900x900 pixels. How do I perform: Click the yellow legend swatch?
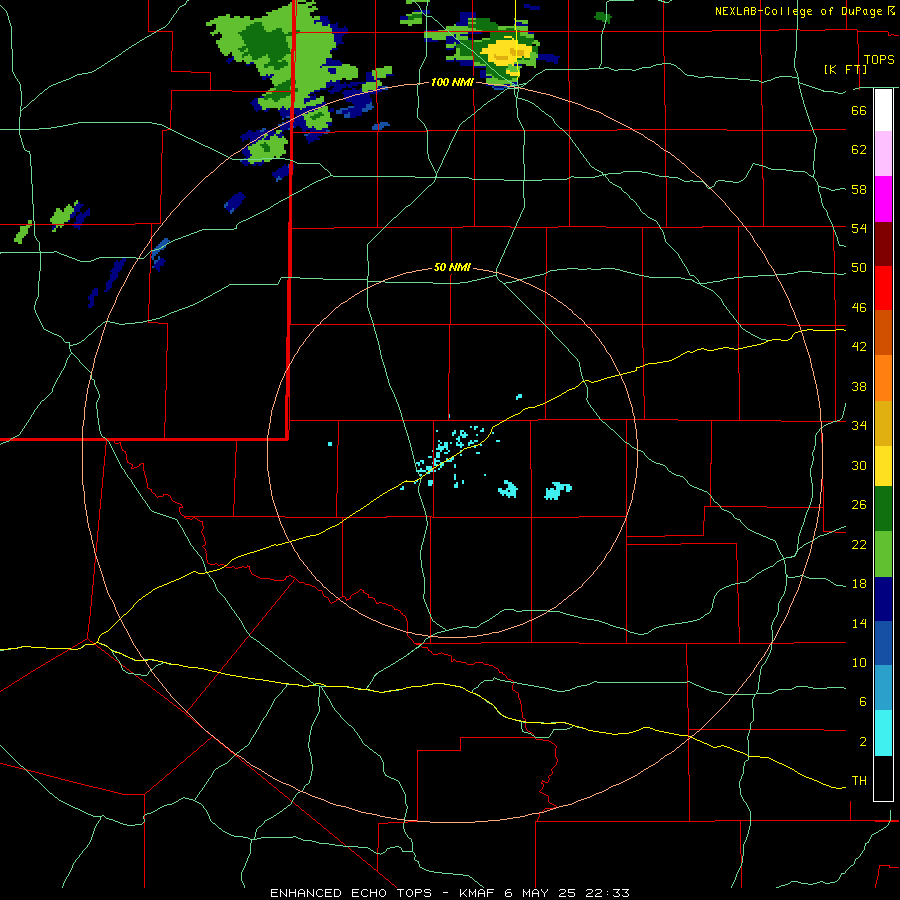[x=883, y=466]
